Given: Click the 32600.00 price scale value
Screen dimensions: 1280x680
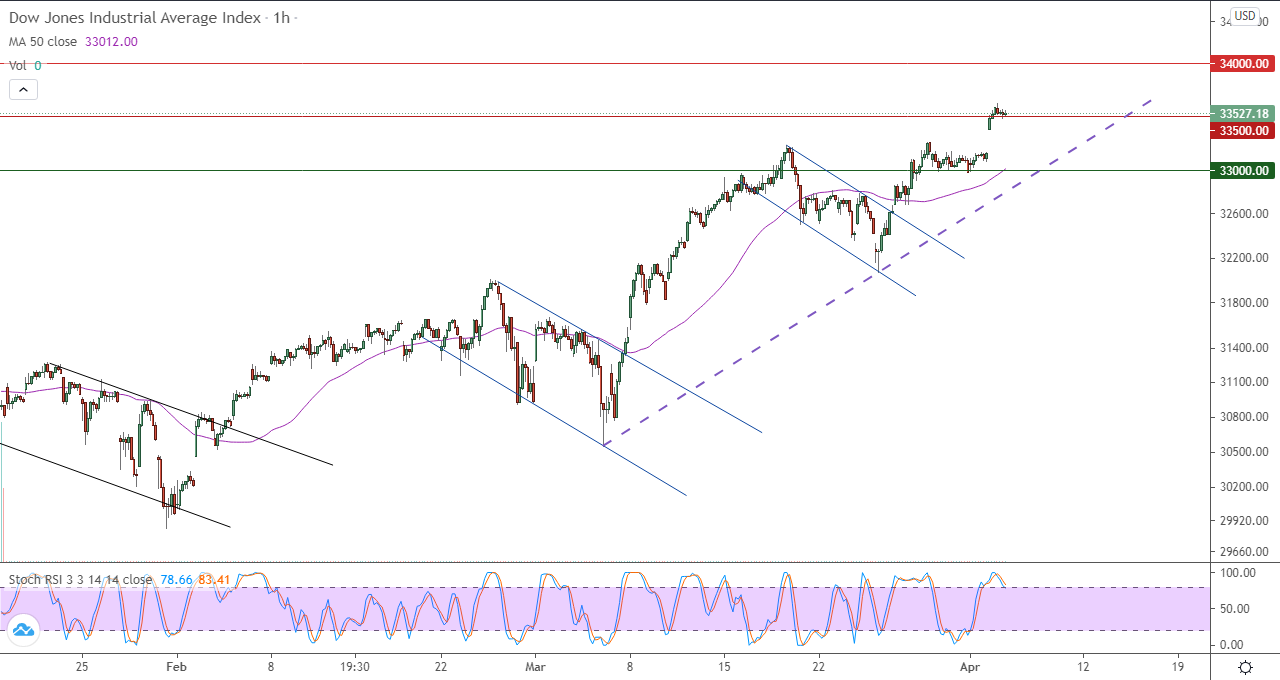Looking at the screenshot, I should tap(1243, 214).
